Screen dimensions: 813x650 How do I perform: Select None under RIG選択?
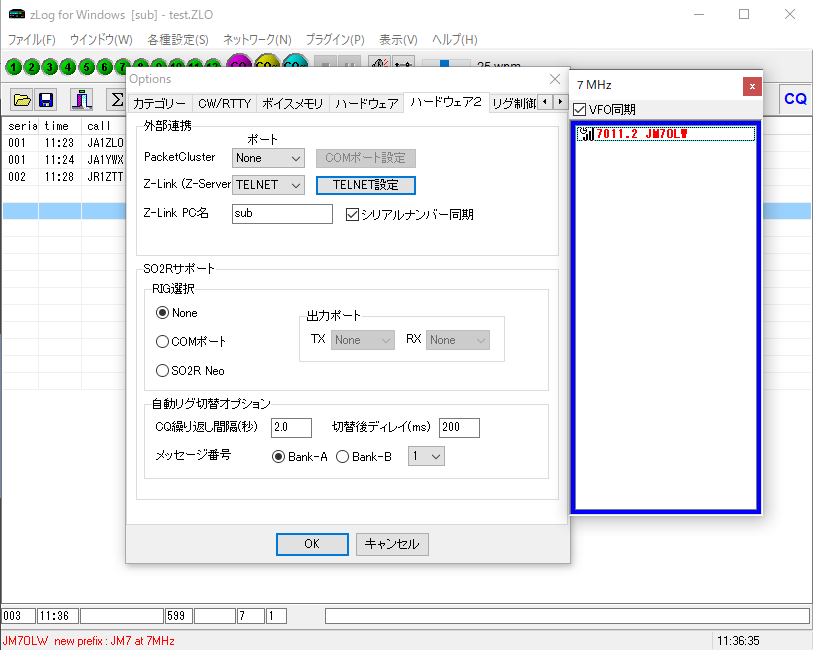177,313
